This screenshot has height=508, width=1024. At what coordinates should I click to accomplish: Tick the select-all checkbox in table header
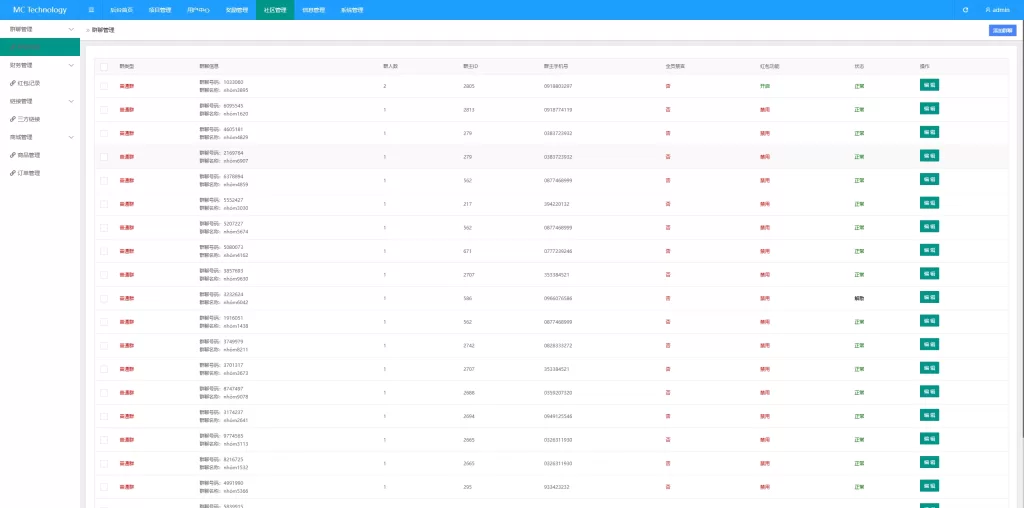point(104,67)
